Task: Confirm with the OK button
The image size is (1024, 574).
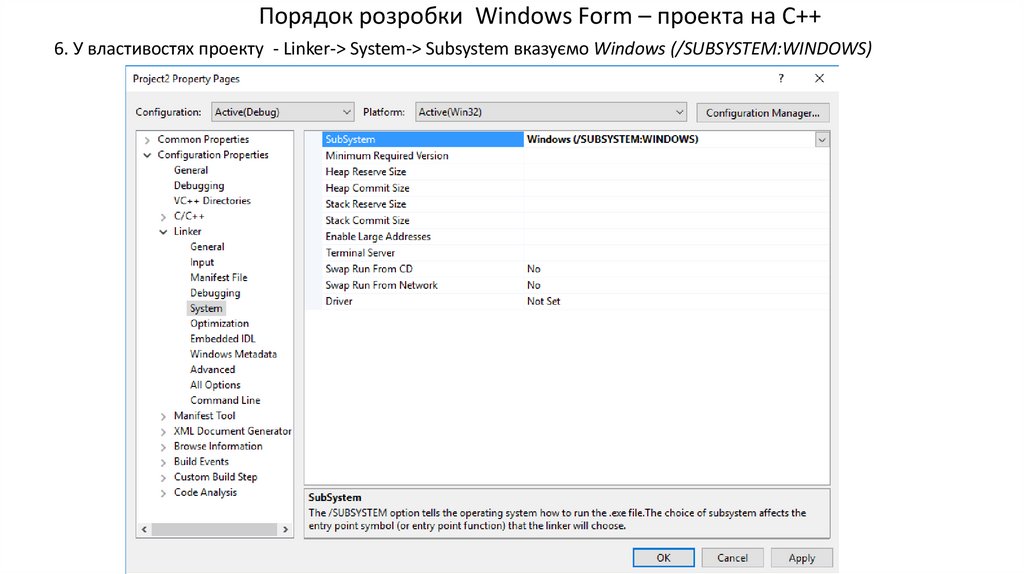Action: coord(664,558)
